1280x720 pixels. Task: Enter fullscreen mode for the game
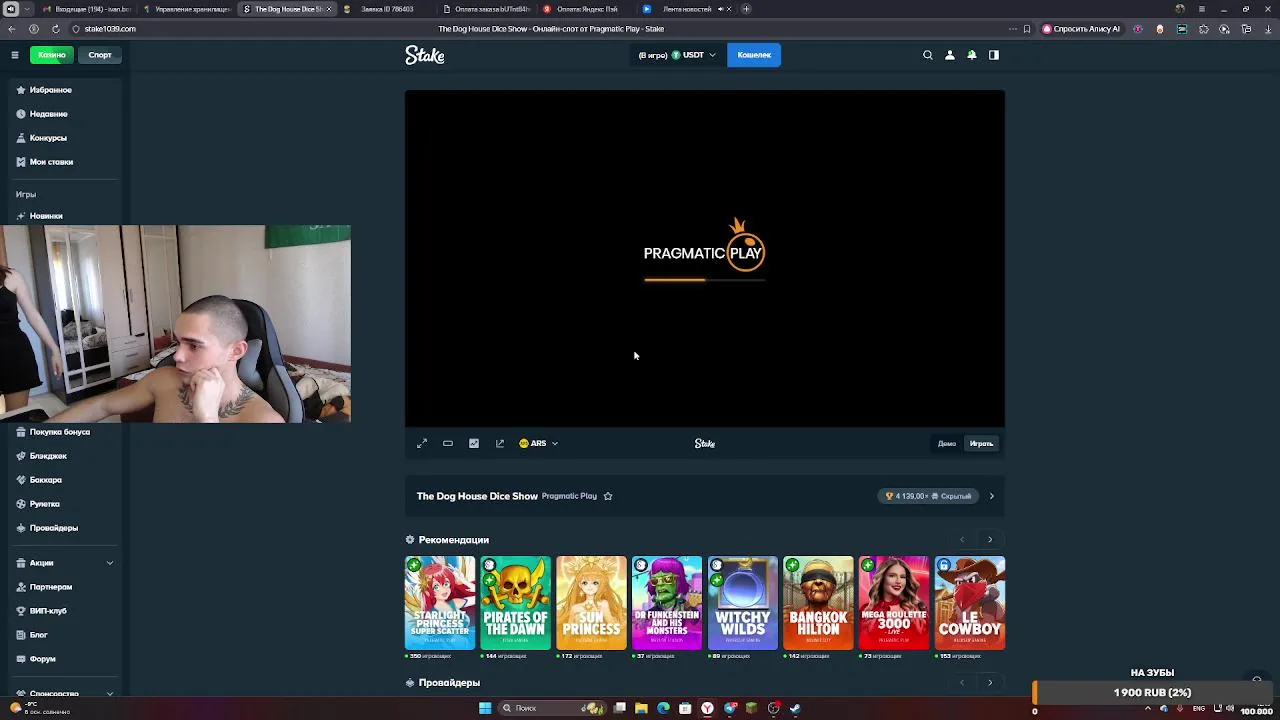click(x=422, y=443)
